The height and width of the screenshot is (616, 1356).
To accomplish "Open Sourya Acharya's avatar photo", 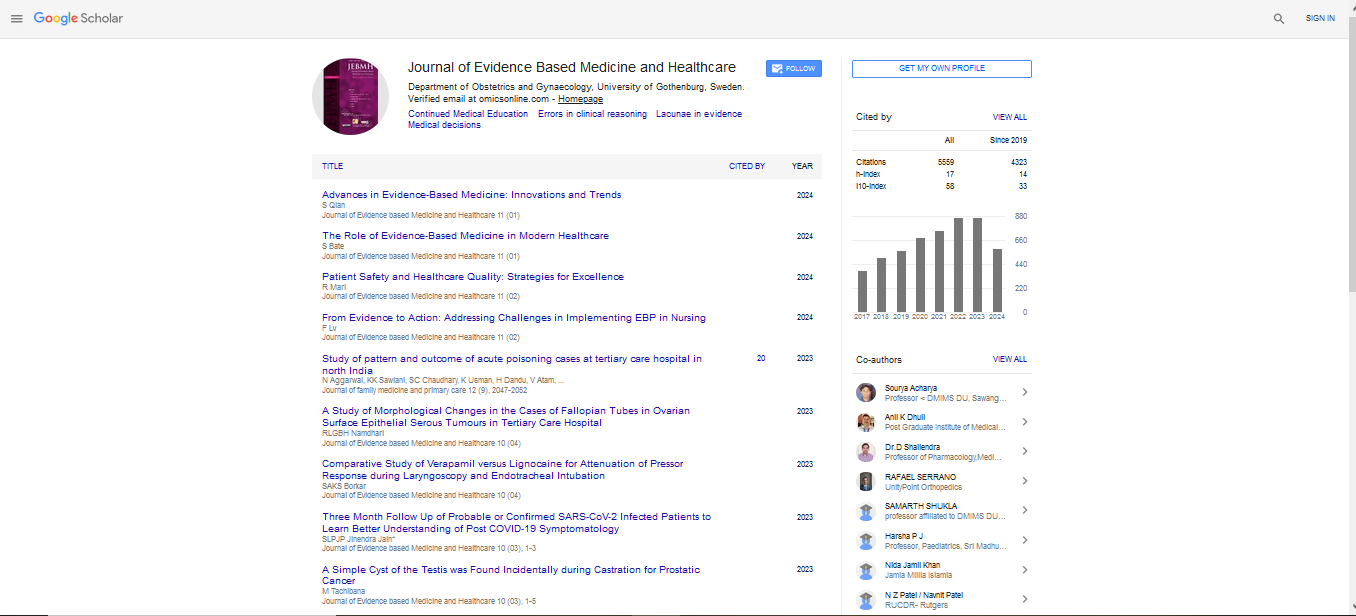I will tap(866, 392).
